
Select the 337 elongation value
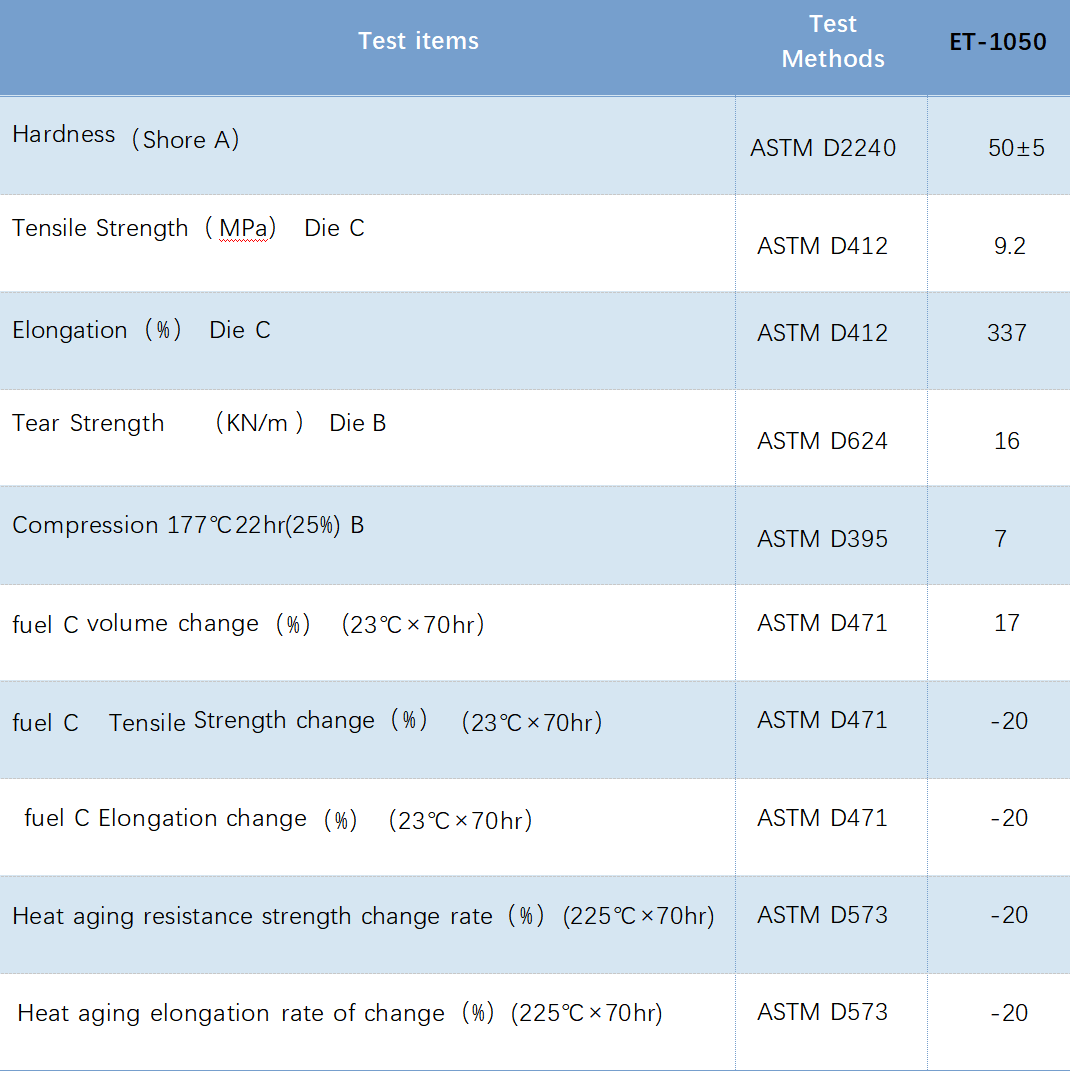[1006, 333]
